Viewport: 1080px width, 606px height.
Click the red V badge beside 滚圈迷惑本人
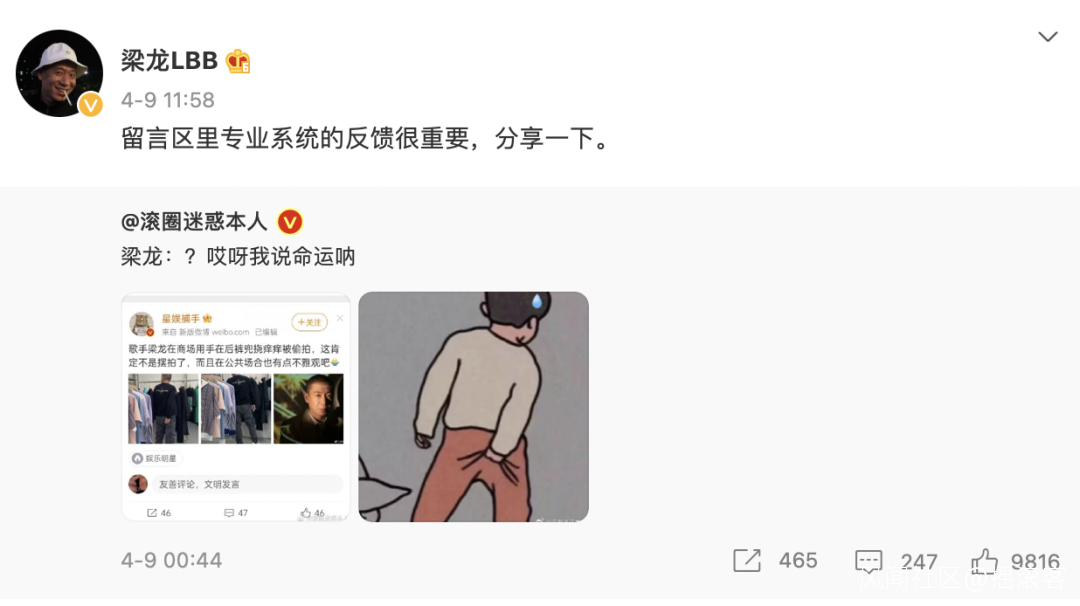pos(290,222)
